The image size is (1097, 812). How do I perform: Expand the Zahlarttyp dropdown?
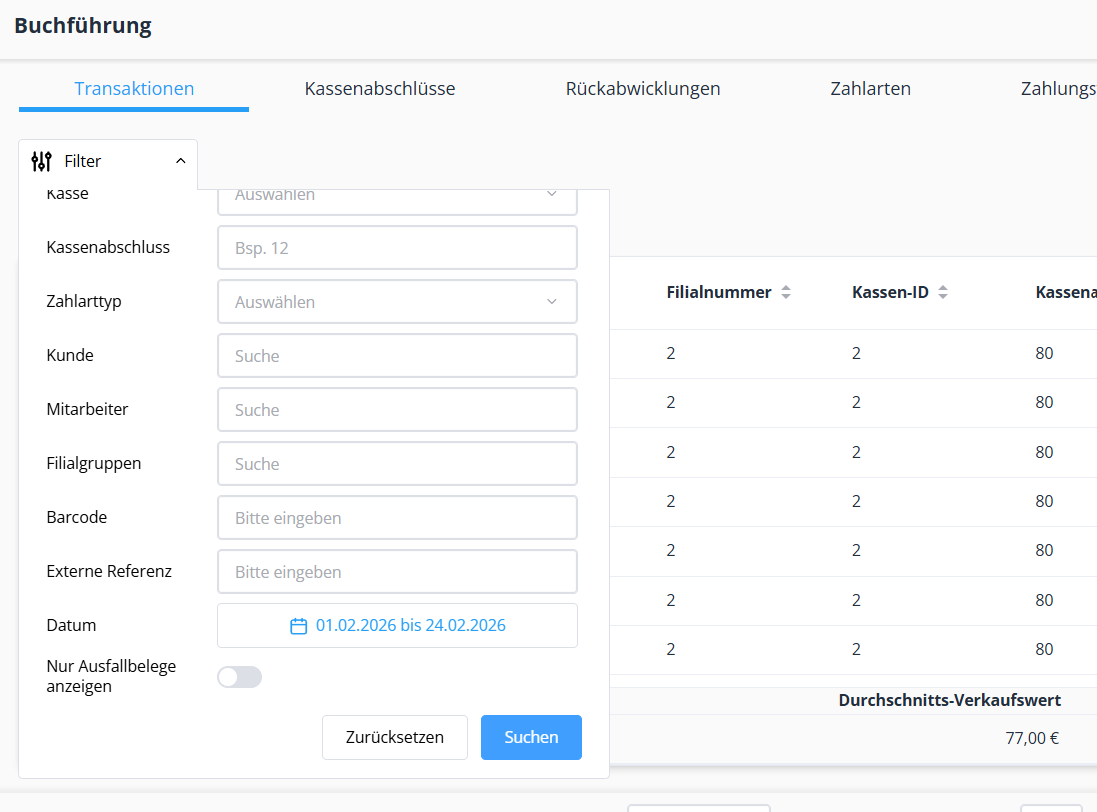tap(397, 302)
